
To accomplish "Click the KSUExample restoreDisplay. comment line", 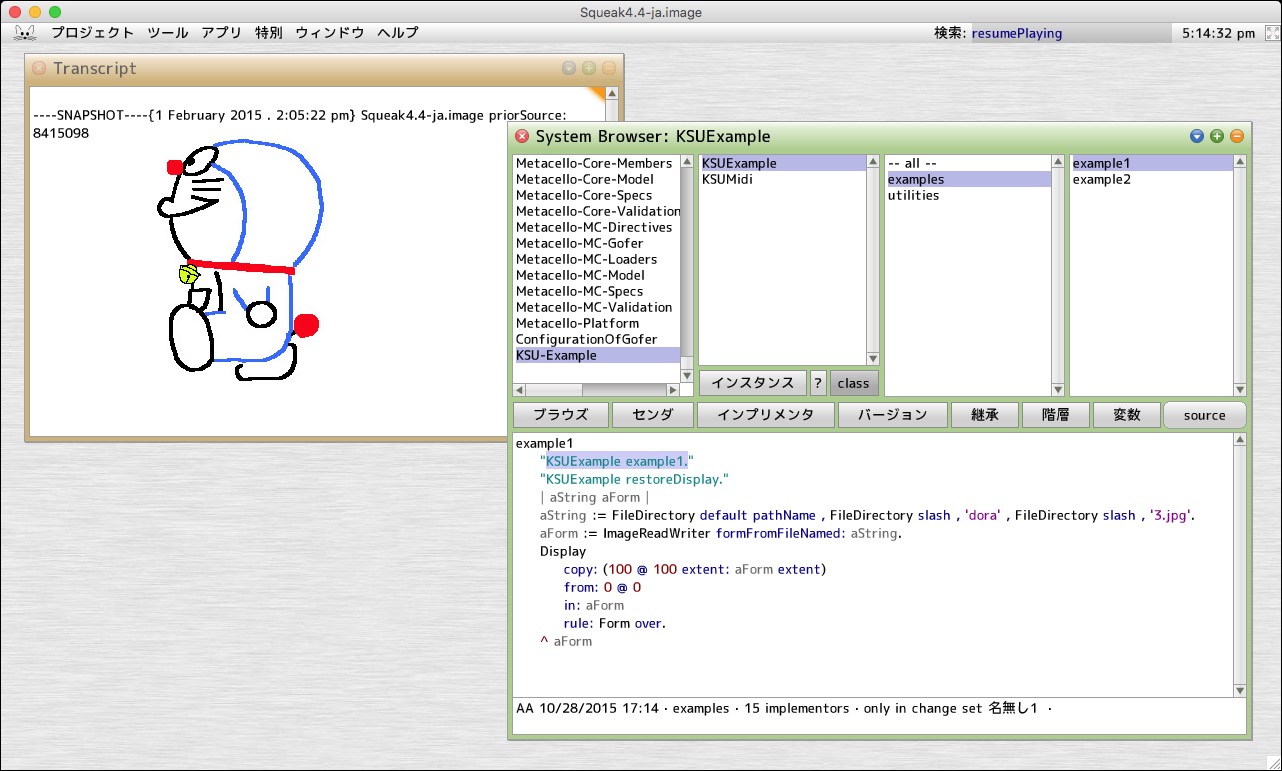I will [x=634, y=479].
